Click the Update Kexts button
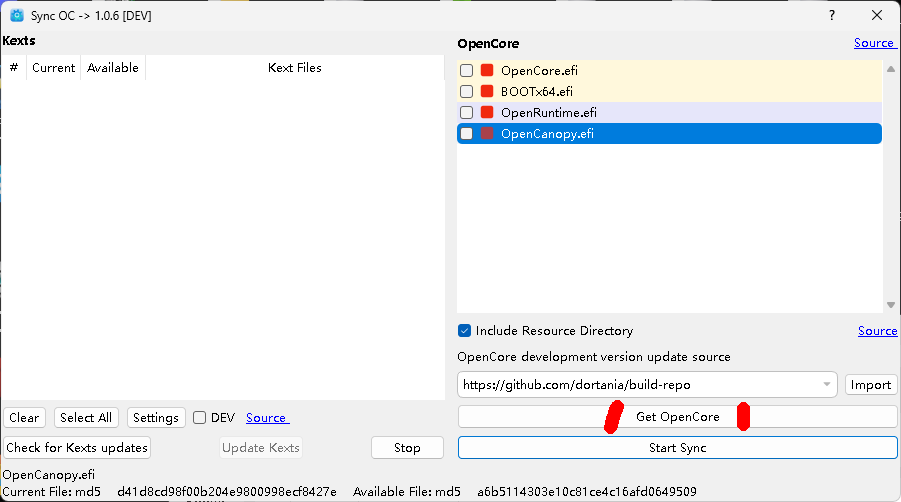 coord(261,447)
